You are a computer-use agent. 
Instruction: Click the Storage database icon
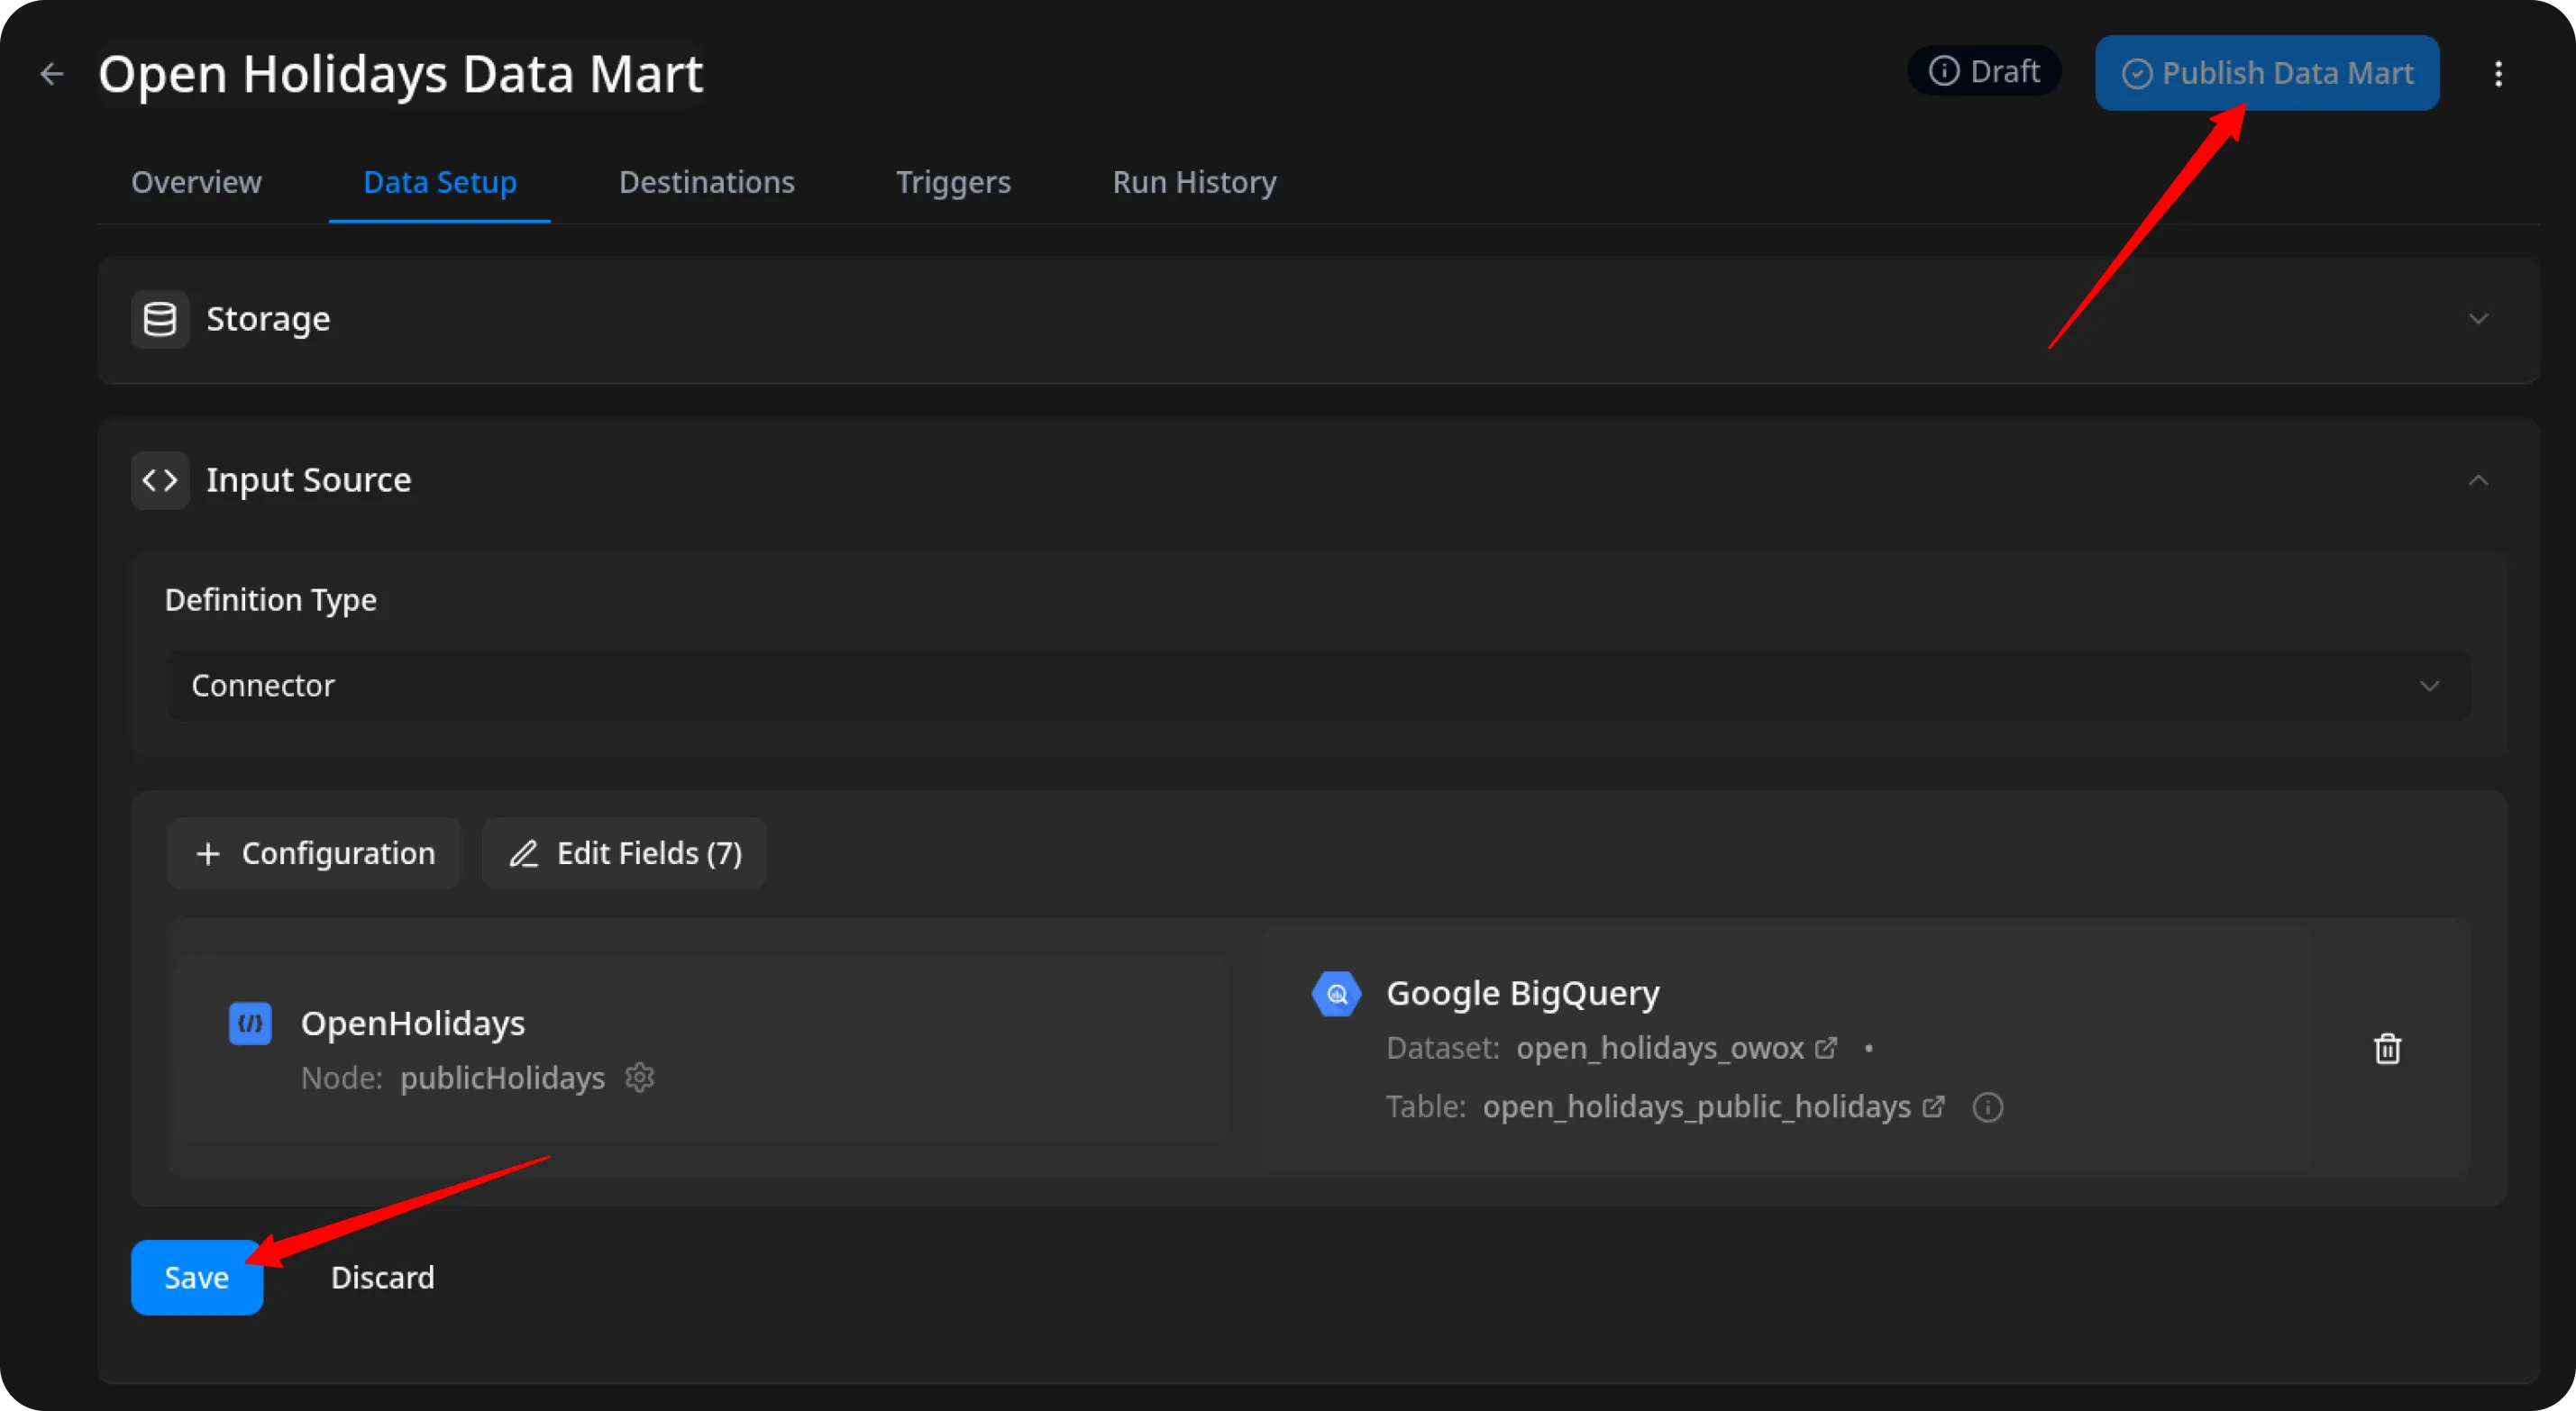coord(160,319)
